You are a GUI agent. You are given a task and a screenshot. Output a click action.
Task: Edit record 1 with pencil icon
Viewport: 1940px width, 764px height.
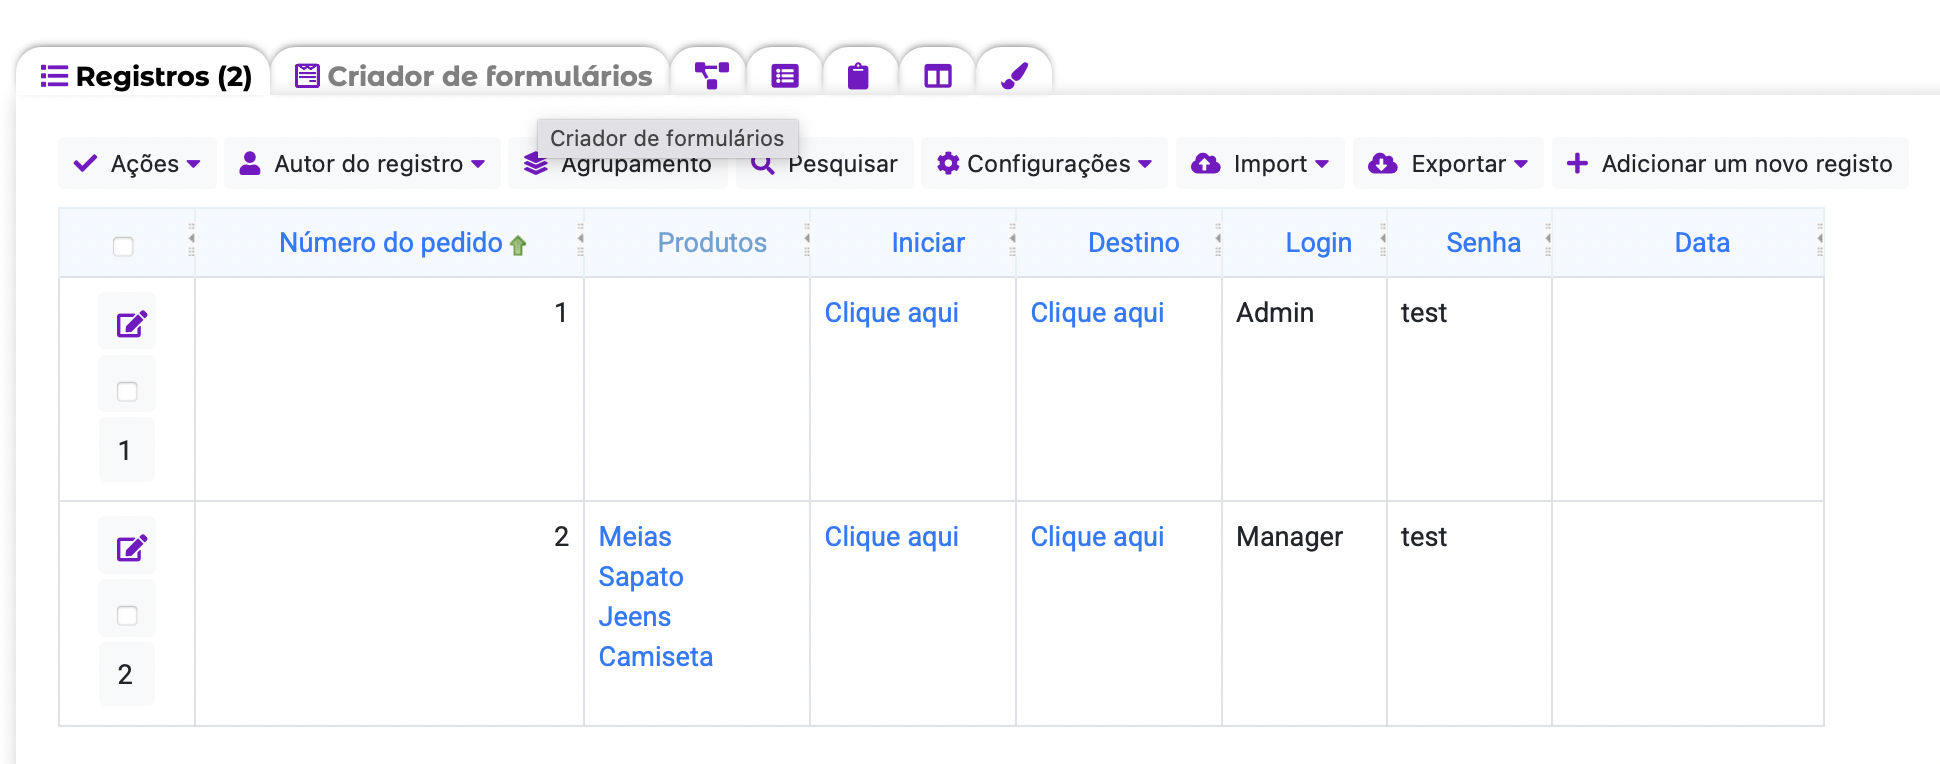[132, 324]
